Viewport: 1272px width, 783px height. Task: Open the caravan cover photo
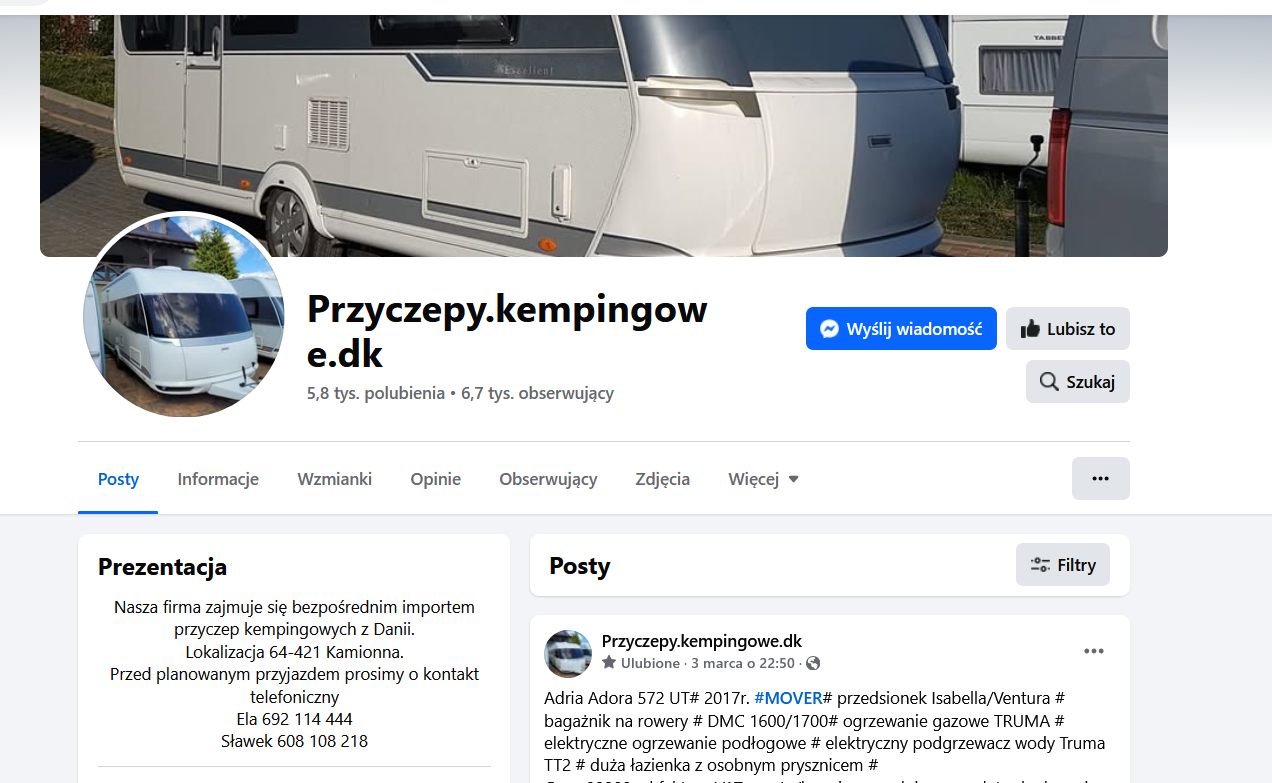pyautogui.click(x=604, y=136)
